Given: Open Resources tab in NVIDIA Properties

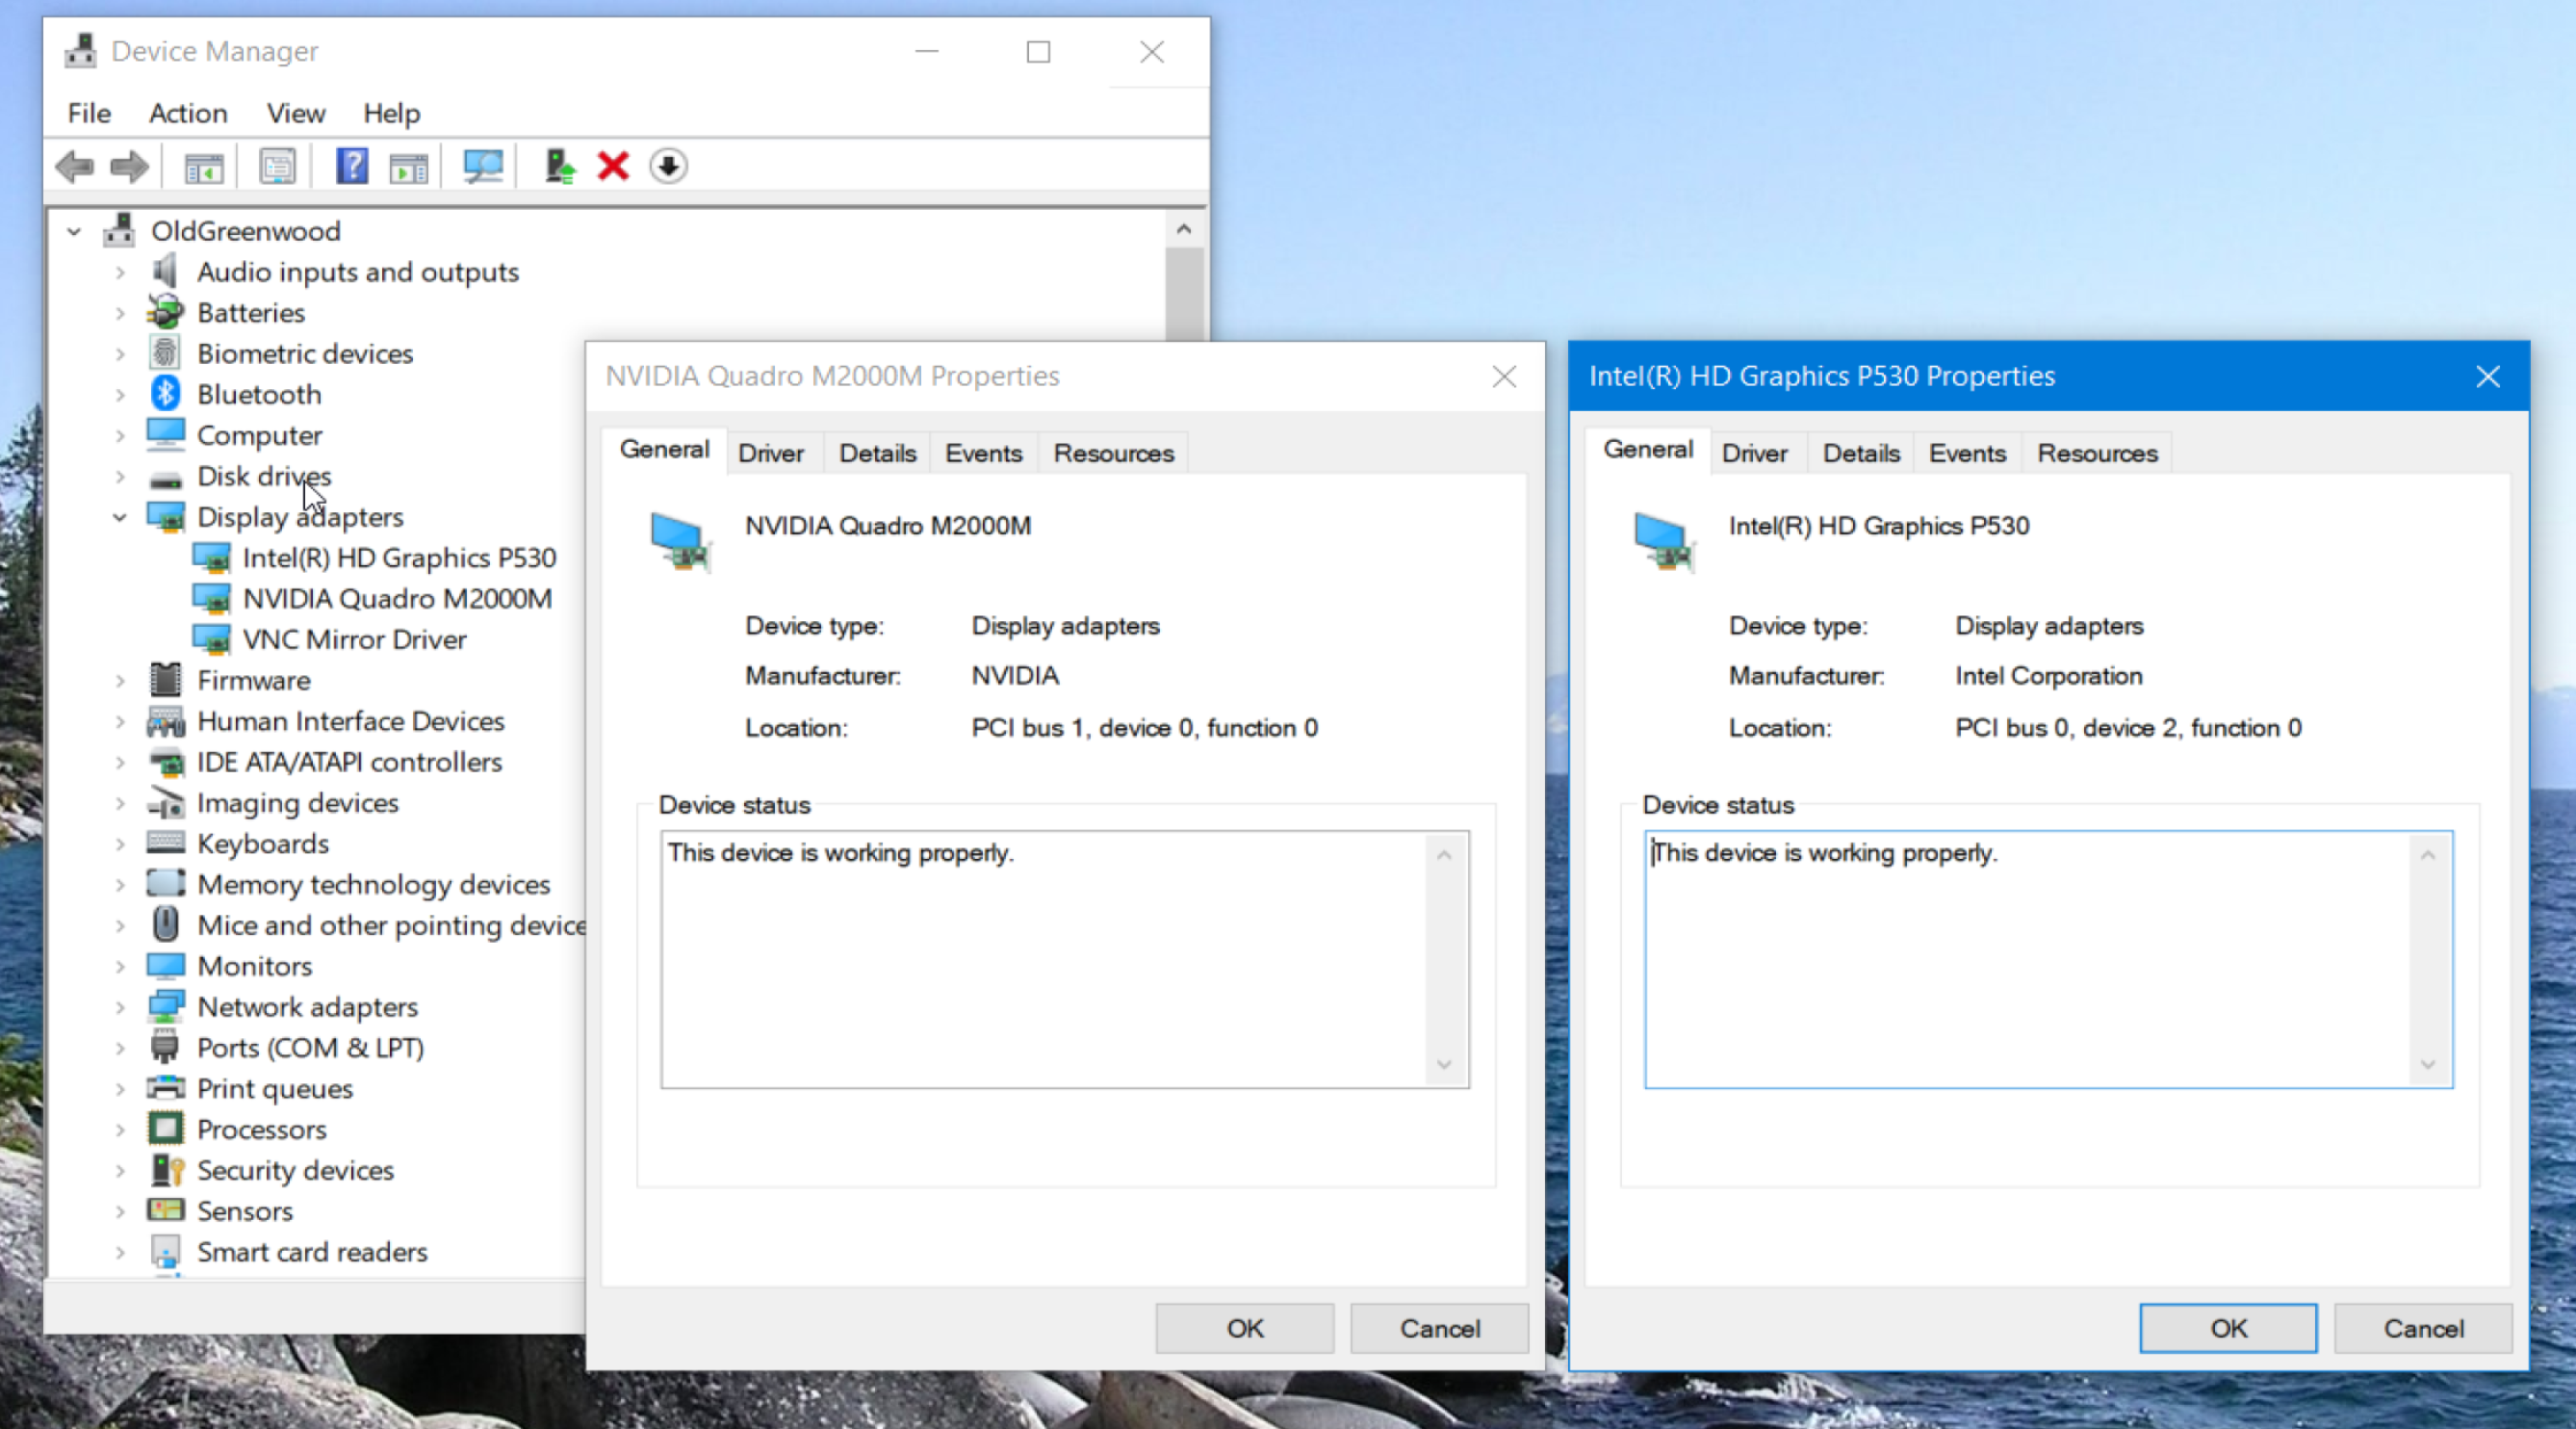Looking at the screenshot, I should (x=1113, y=453).
